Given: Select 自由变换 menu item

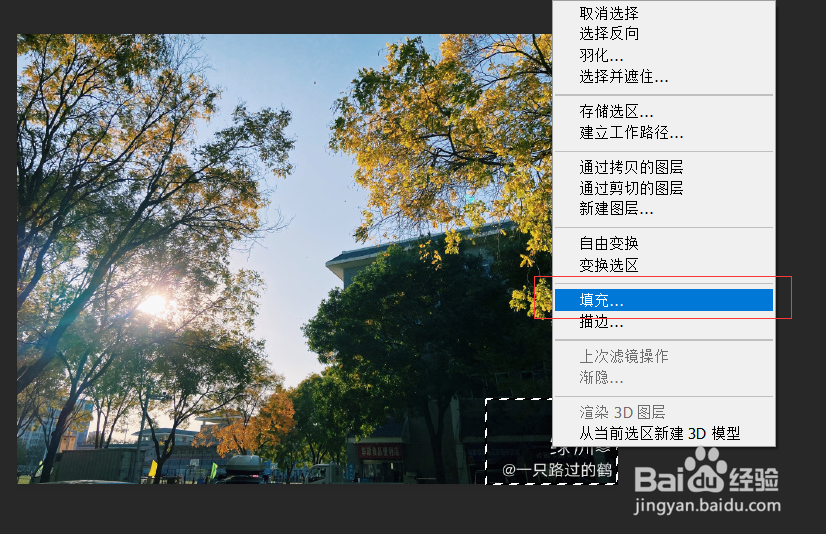Looking at the screenshot, I should (664, 243).
